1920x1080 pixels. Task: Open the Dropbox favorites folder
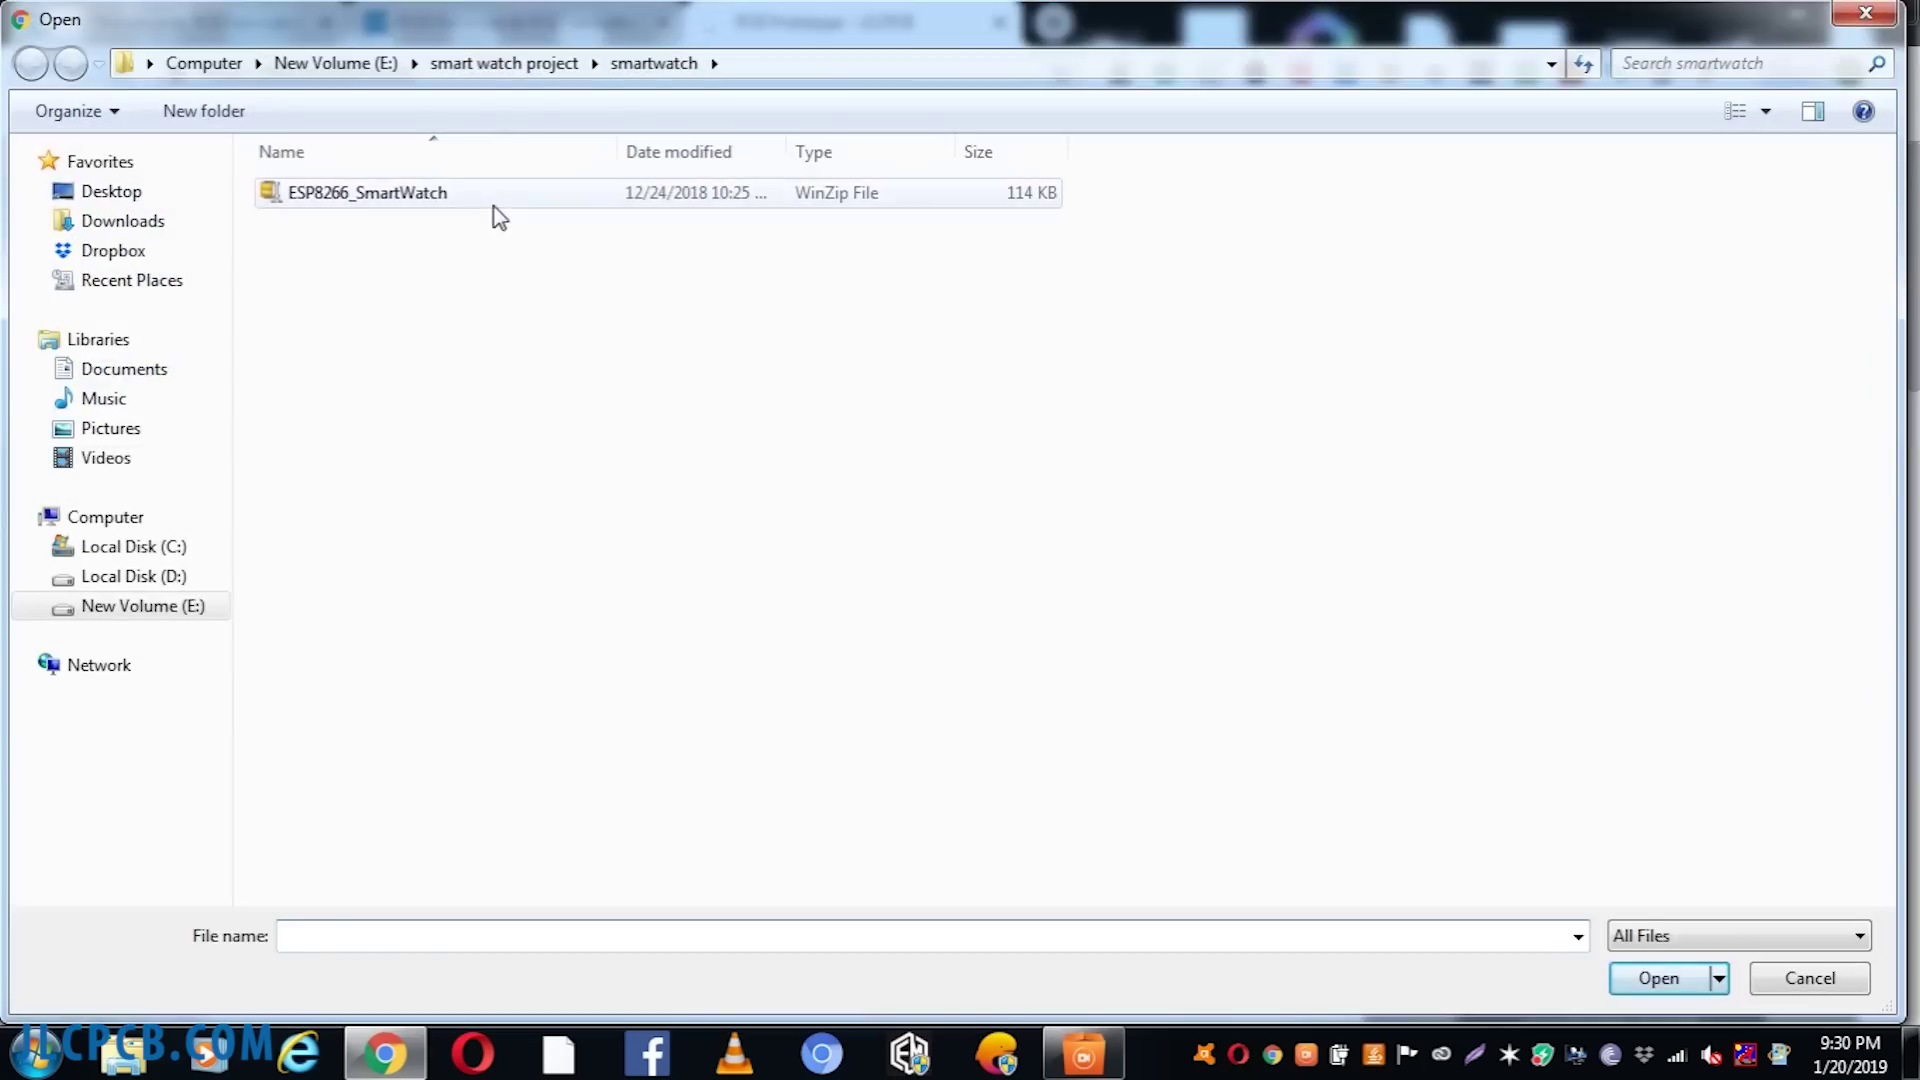point(112,251)
